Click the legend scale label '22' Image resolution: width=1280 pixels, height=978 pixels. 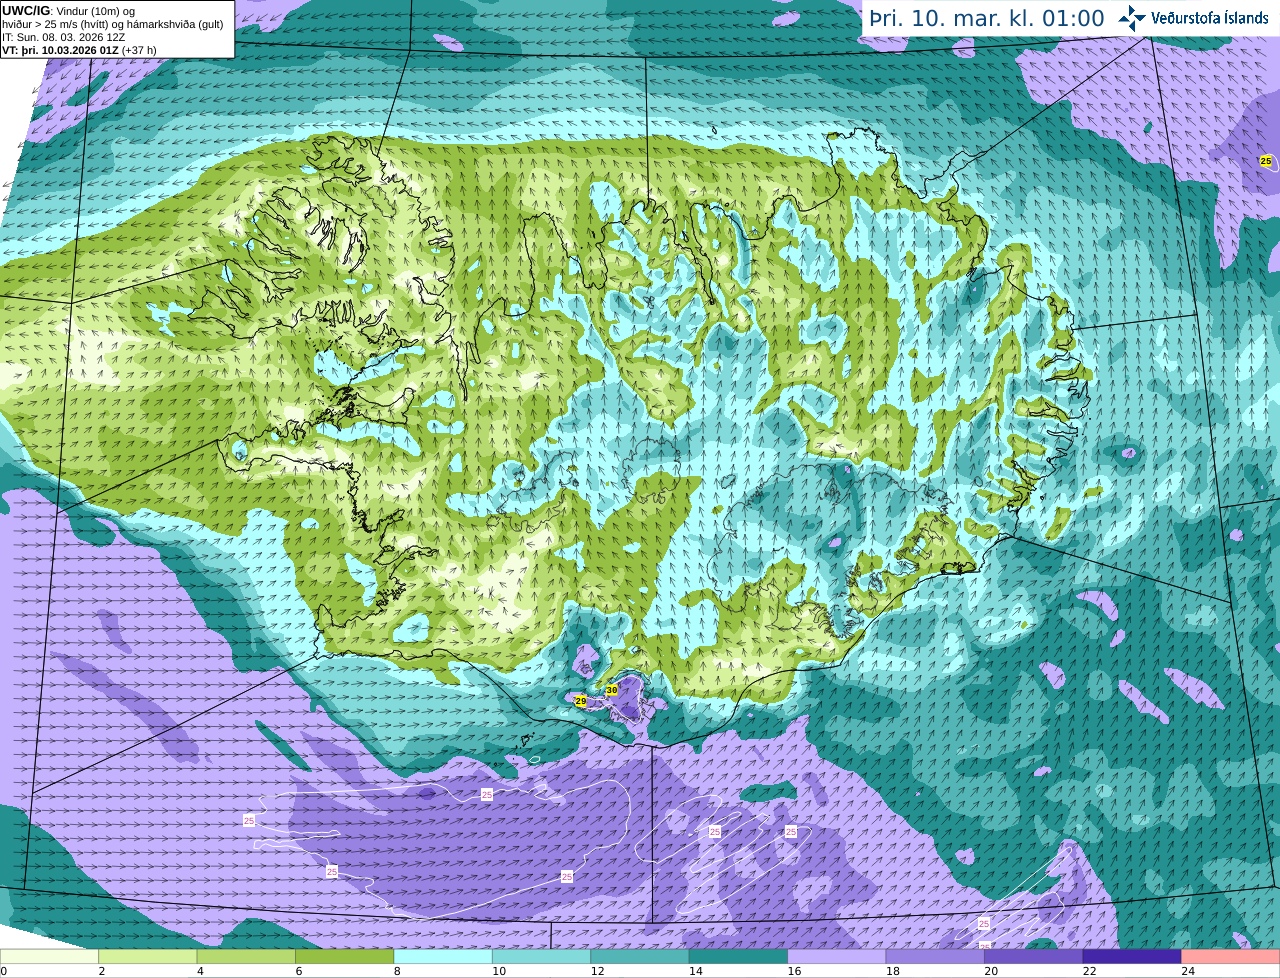coord(1090,971)
